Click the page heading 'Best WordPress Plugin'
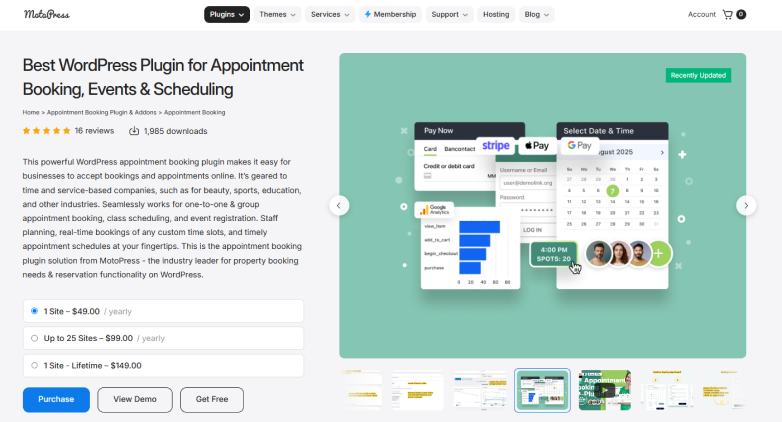Viewport: 782px width, 422px height. pyautogui.click(x=163, y=77)
